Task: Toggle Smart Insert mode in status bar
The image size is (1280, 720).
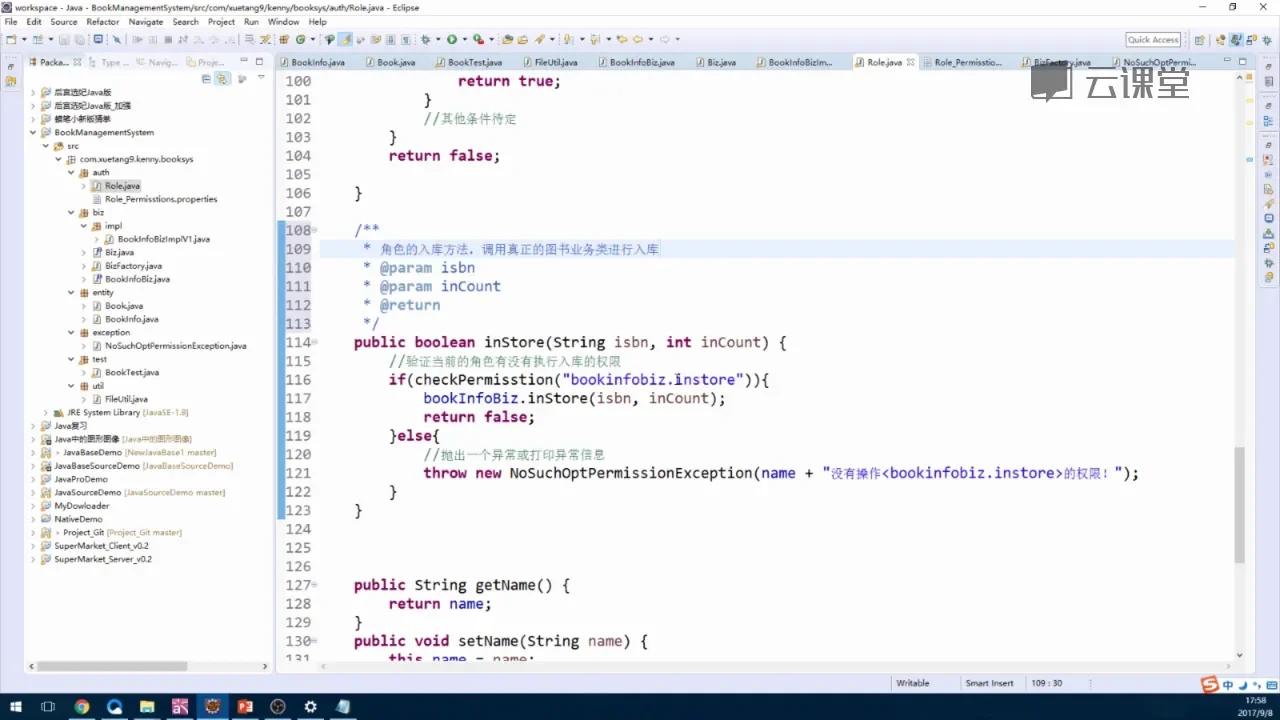Action: point(988,682)
